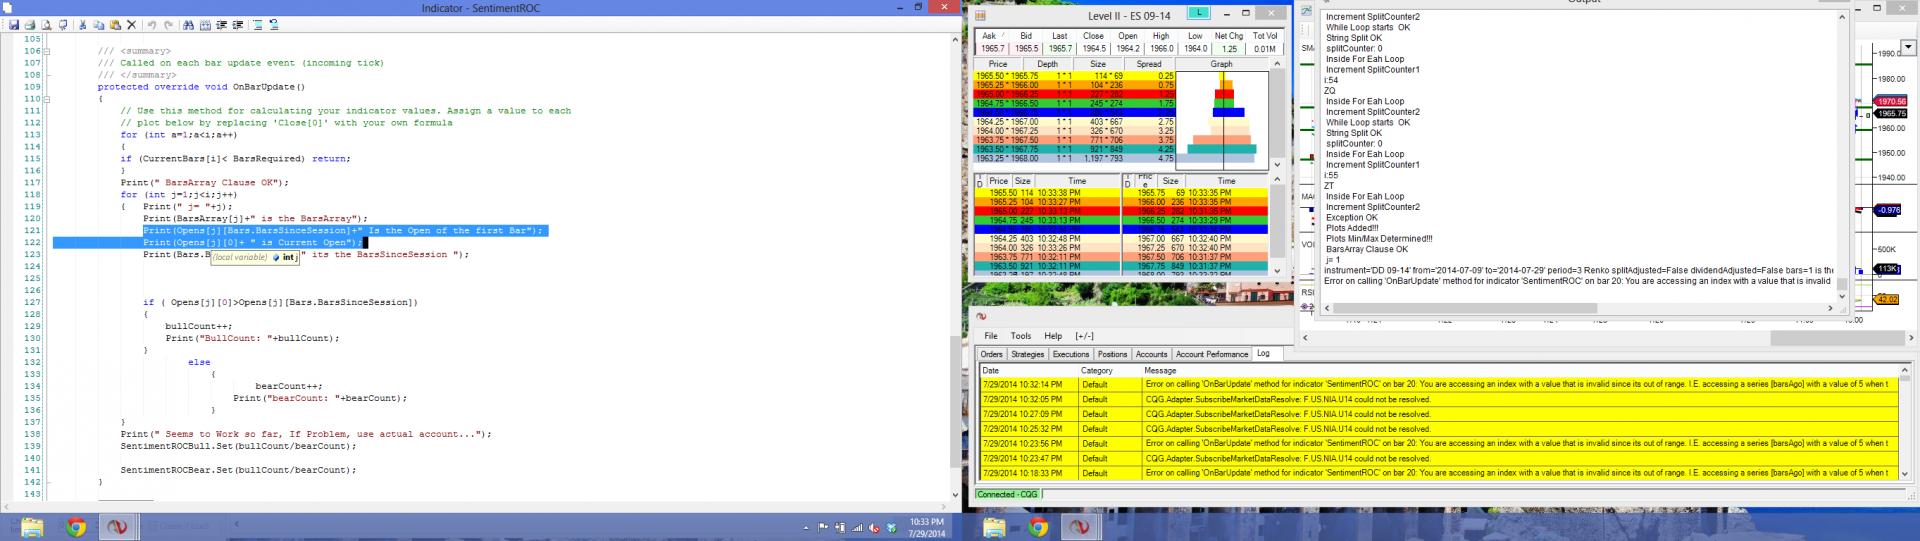
Task: Click the [+/-] menu item
Action: point(1084,336)
